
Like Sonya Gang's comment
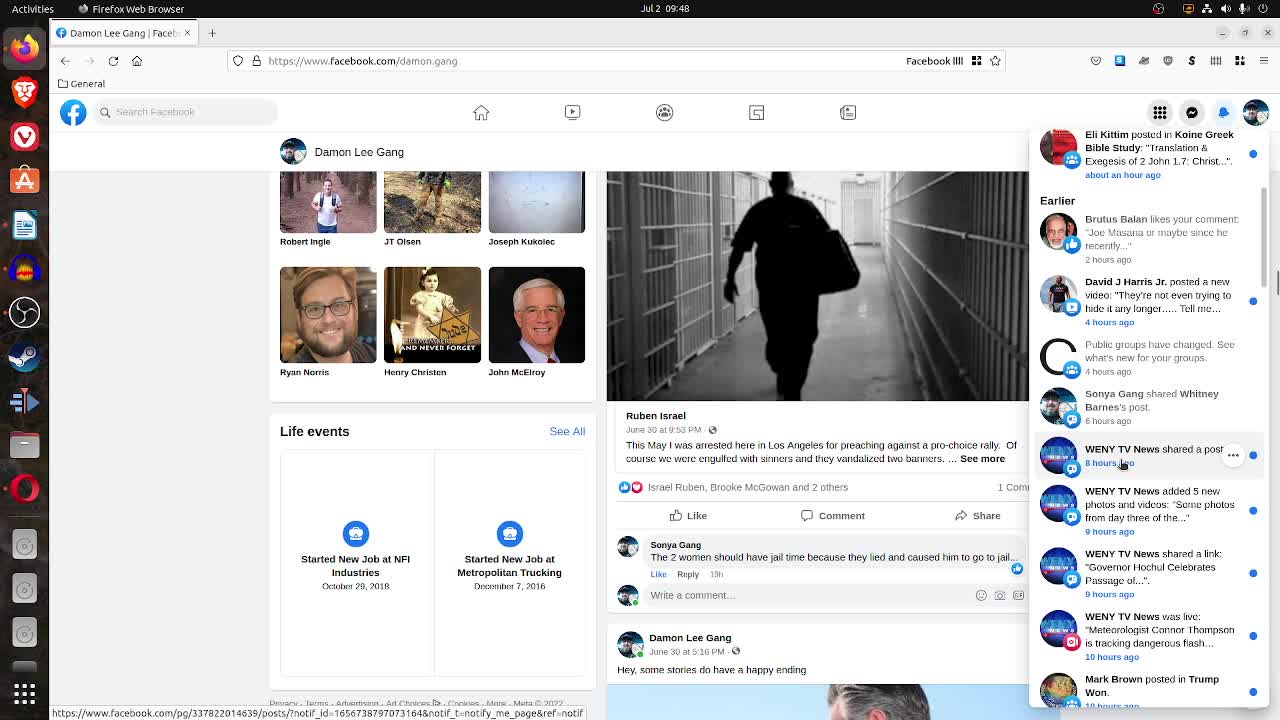tap(659, 574)
